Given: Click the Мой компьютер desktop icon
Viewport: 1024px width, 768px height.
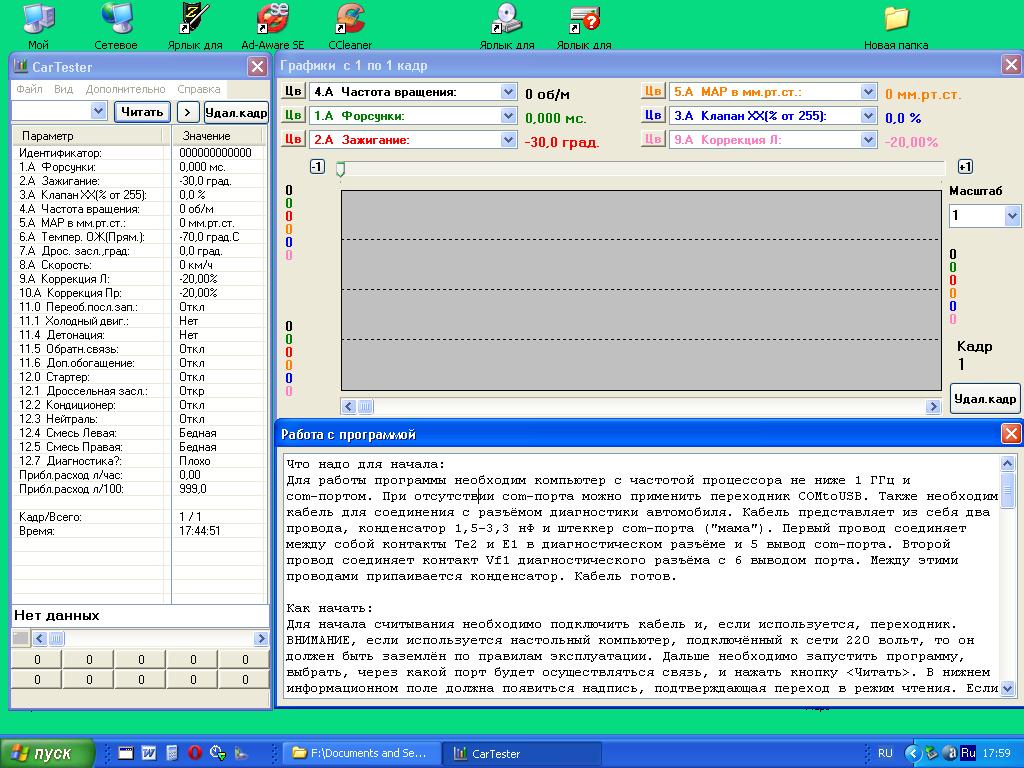Looking at the screenshot, I should pyautogui.click(x=38, y=19).
